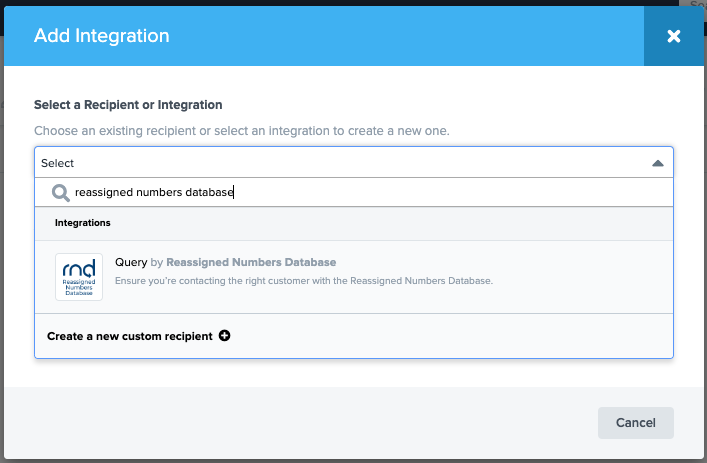Click the word 'by' in the Query result

click(156, 262)
